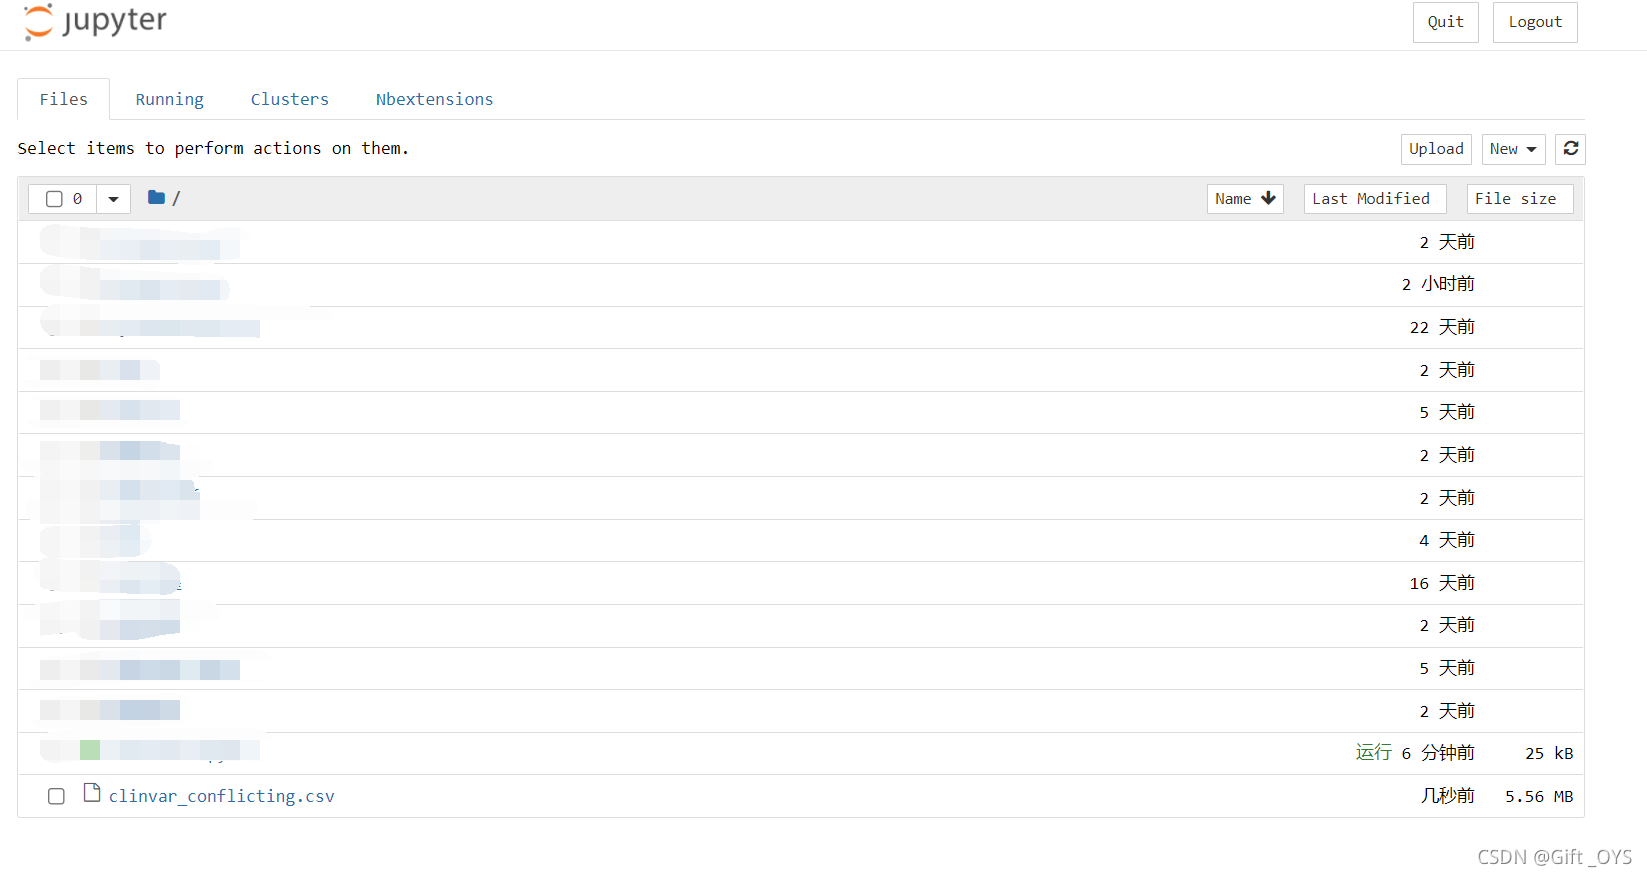
Task: Sort the file list by Name
Action: [1245, 199]
